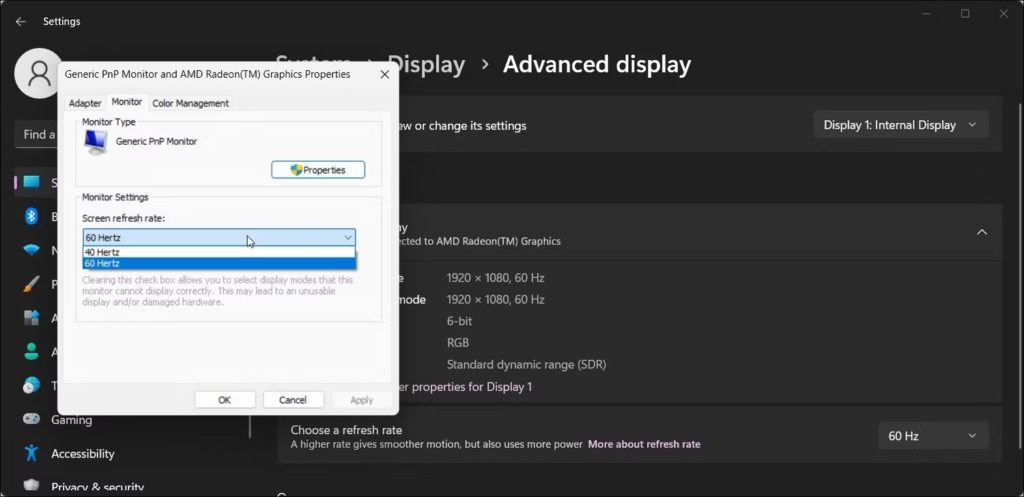Open Personalization via the paintbrush icon
This screenshot has width=1024, height=497.
click(x=31, y=284)
